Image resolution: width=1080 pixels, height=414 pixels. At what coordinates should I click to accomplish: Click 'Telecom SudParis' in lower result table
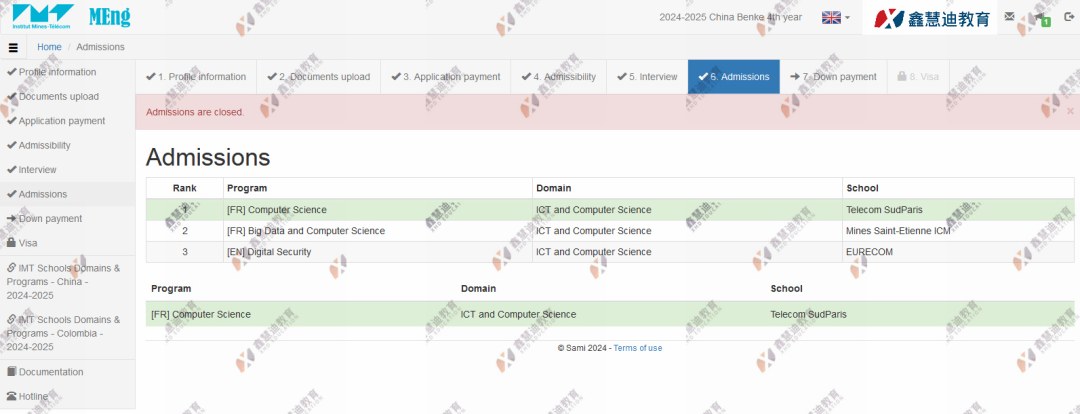[809, 314]
